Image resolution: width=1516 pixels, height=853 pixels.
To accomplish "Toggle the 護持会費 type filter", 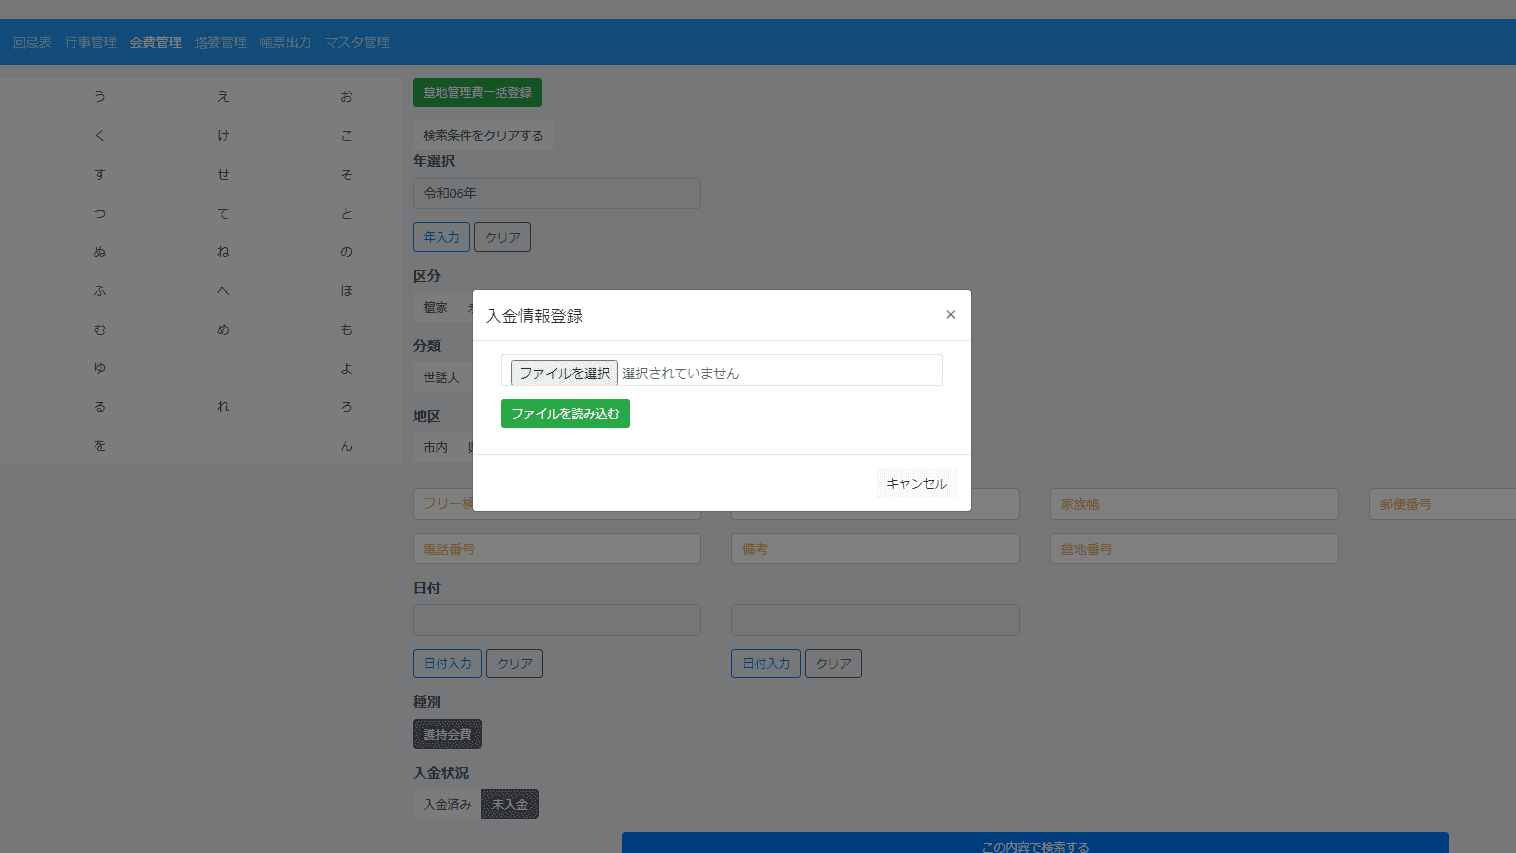I will (x=447, y=734).
